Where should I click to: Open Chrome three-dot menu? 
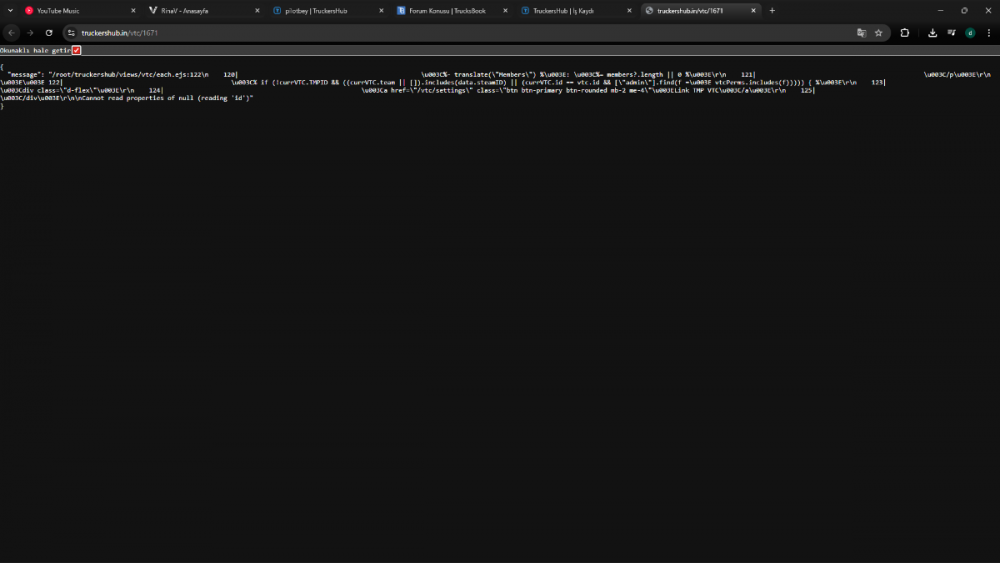pos(988,33)
